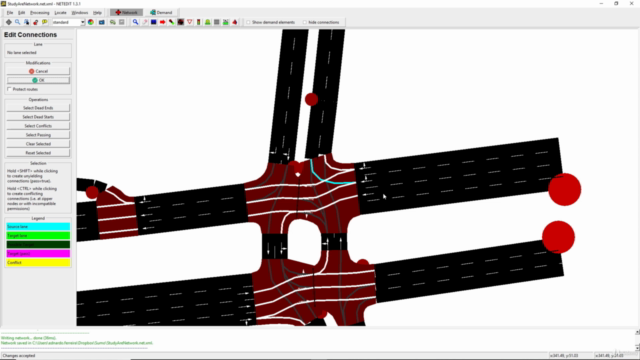Screen dimensions: 640x360
Task: Open the Edit menu
Action: 21,13
